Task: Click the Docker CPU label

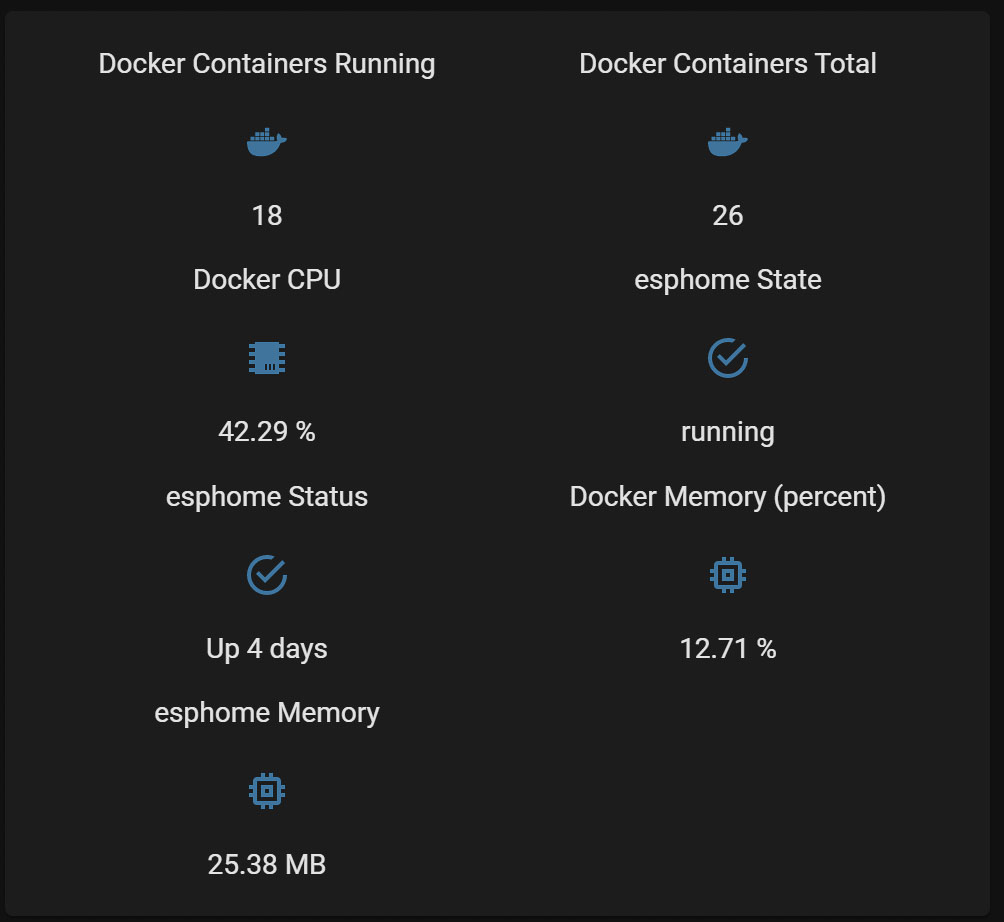Action: click(x=267, y=280)
